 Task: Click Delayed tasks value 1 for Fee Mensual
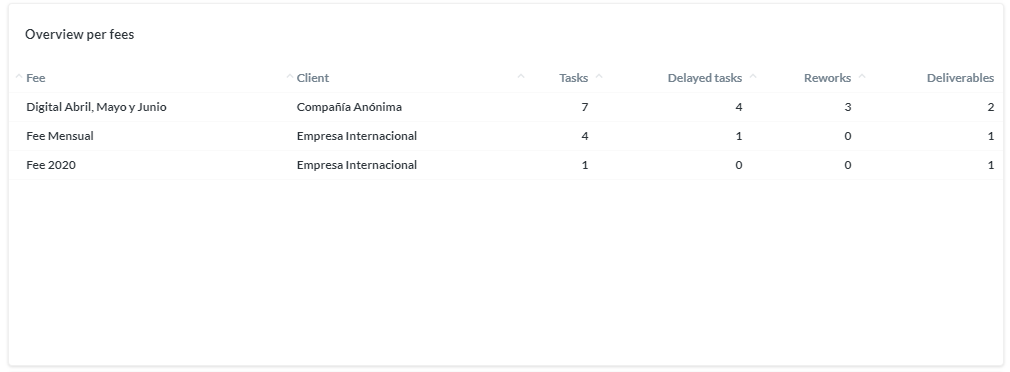(739, 136)
